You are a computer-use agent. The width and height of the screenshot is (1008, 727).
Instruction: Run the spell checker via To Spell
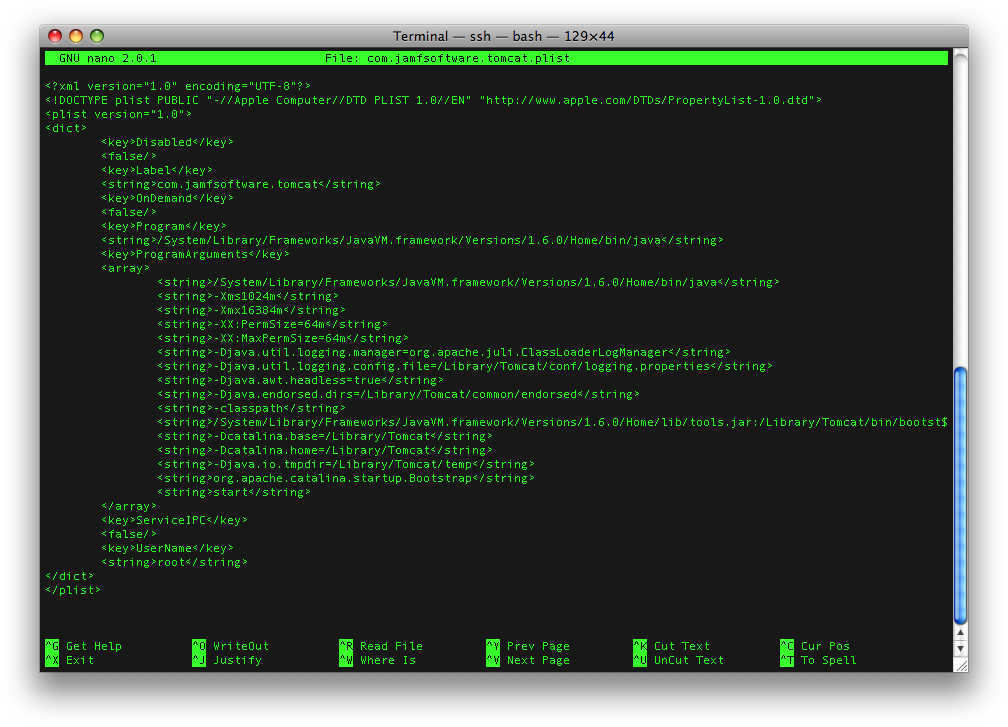[823, 660]
